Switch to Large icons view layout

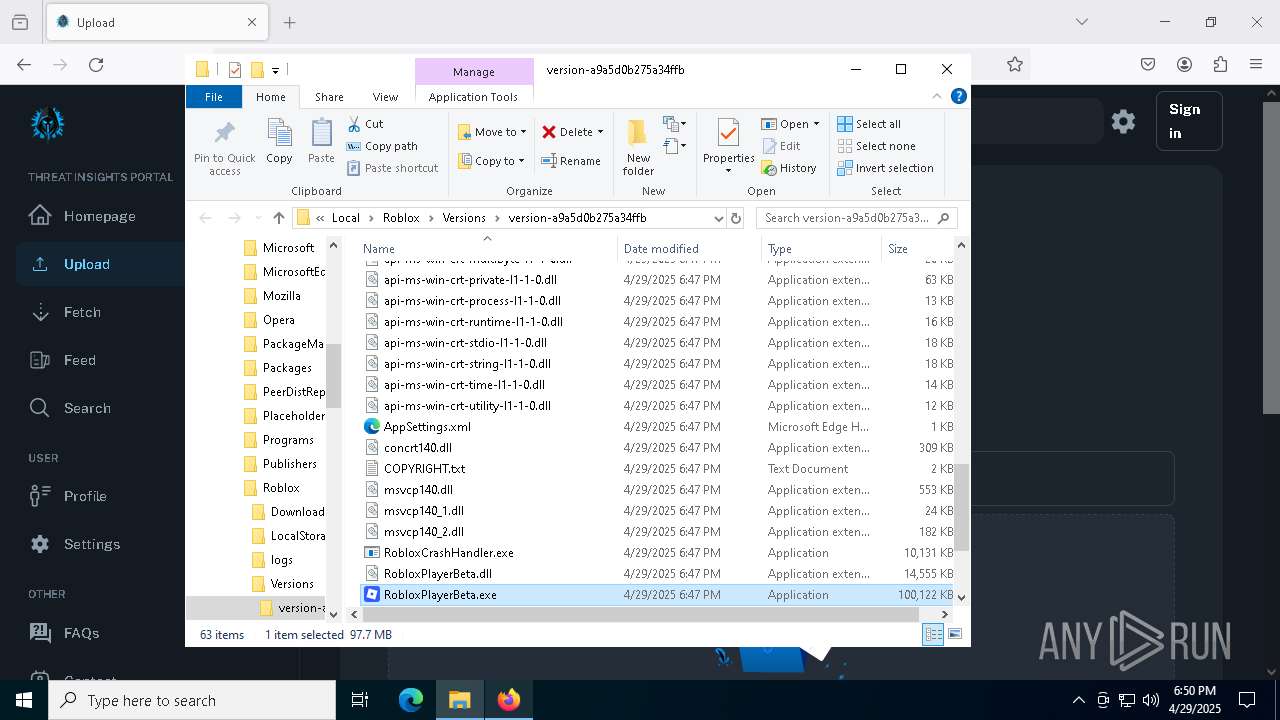tap(955, 634)
